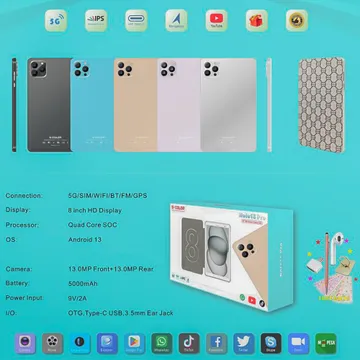Select the IPS display feature icon
The height and width of the screenshot is (360, 360).
pos(96,21)
